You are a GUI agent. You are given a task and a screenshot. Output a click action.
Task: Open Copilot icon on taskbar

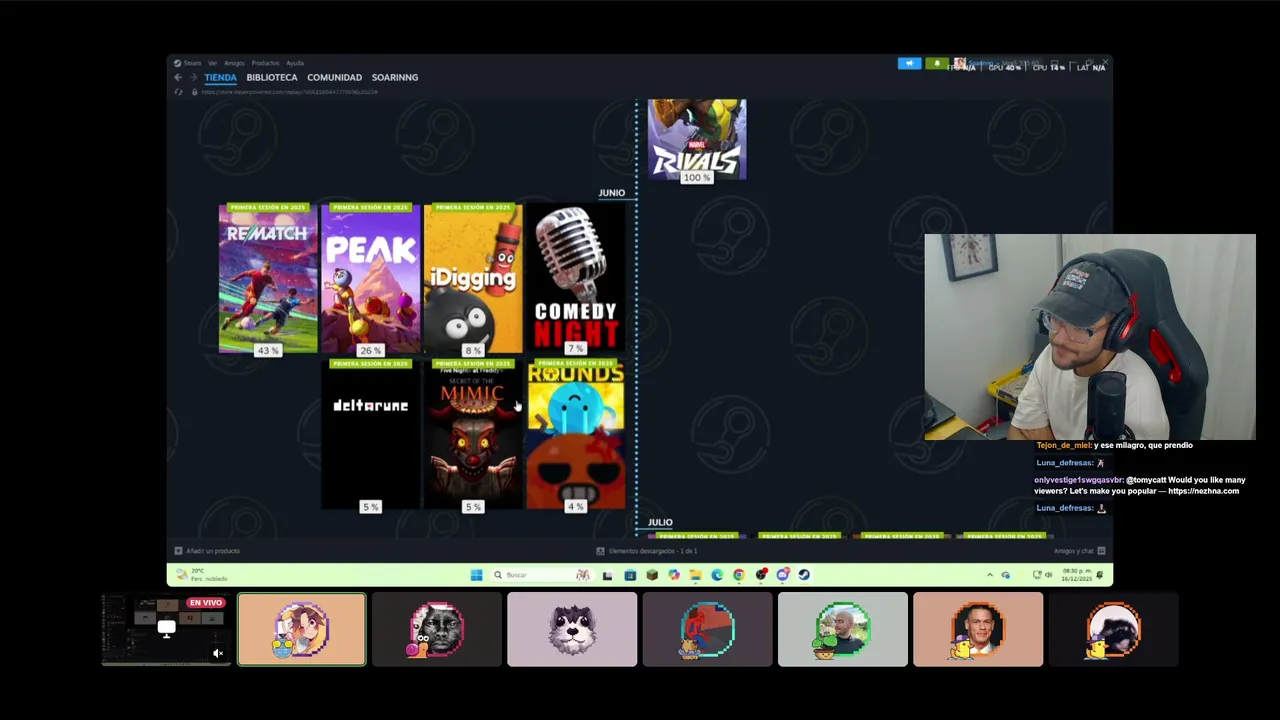click(x=674, y=575)
